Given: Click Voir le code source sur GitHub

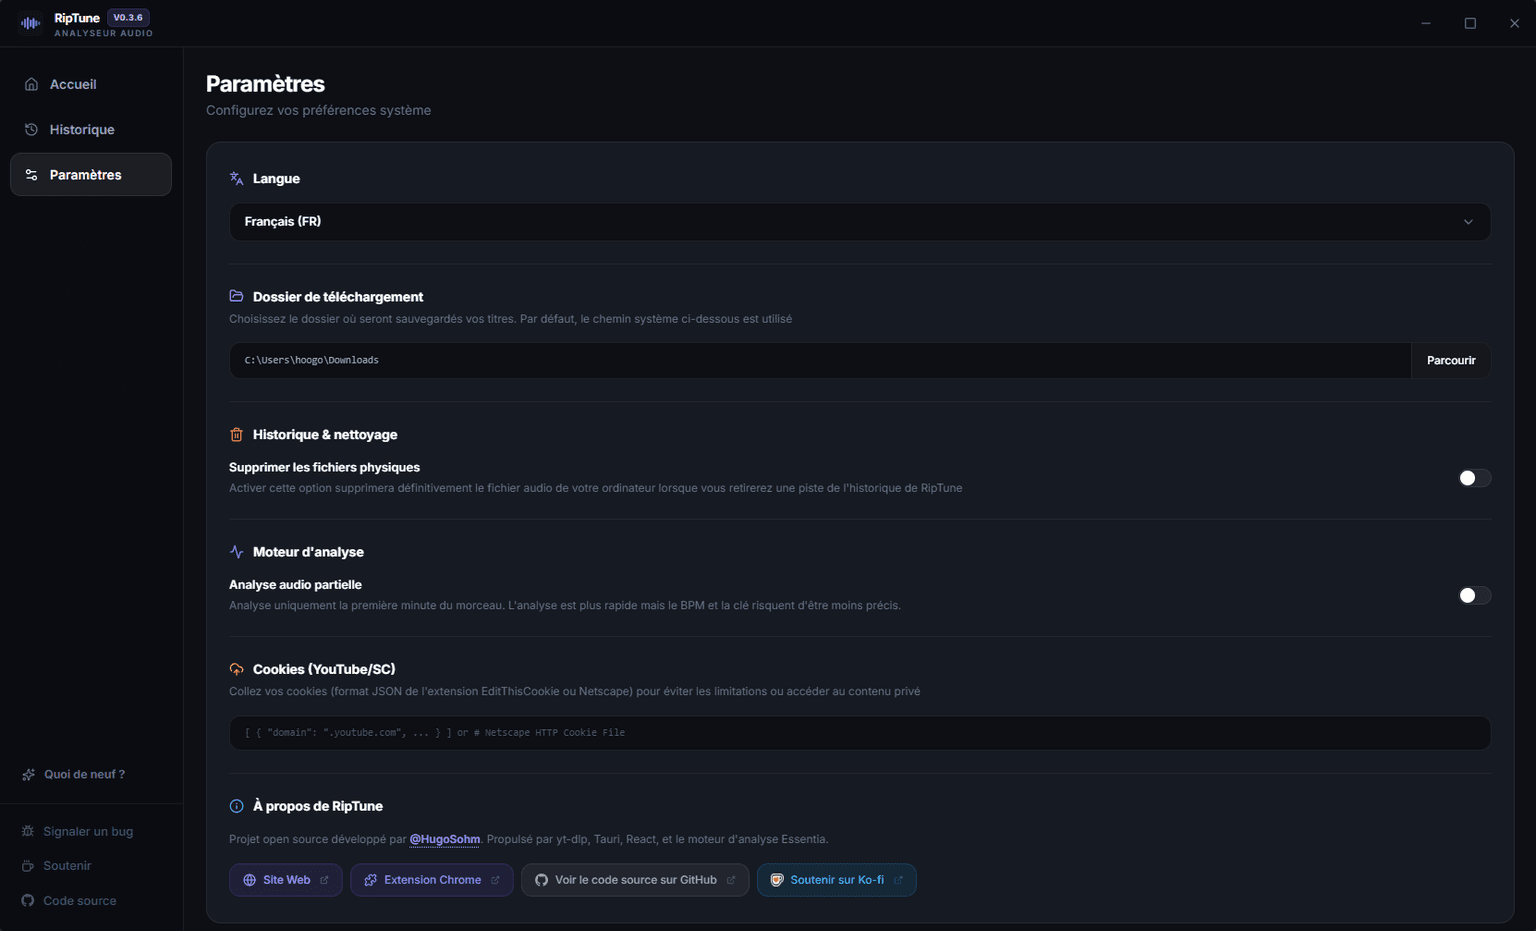Looking at the screenshot, I should (x=635, y=880).
